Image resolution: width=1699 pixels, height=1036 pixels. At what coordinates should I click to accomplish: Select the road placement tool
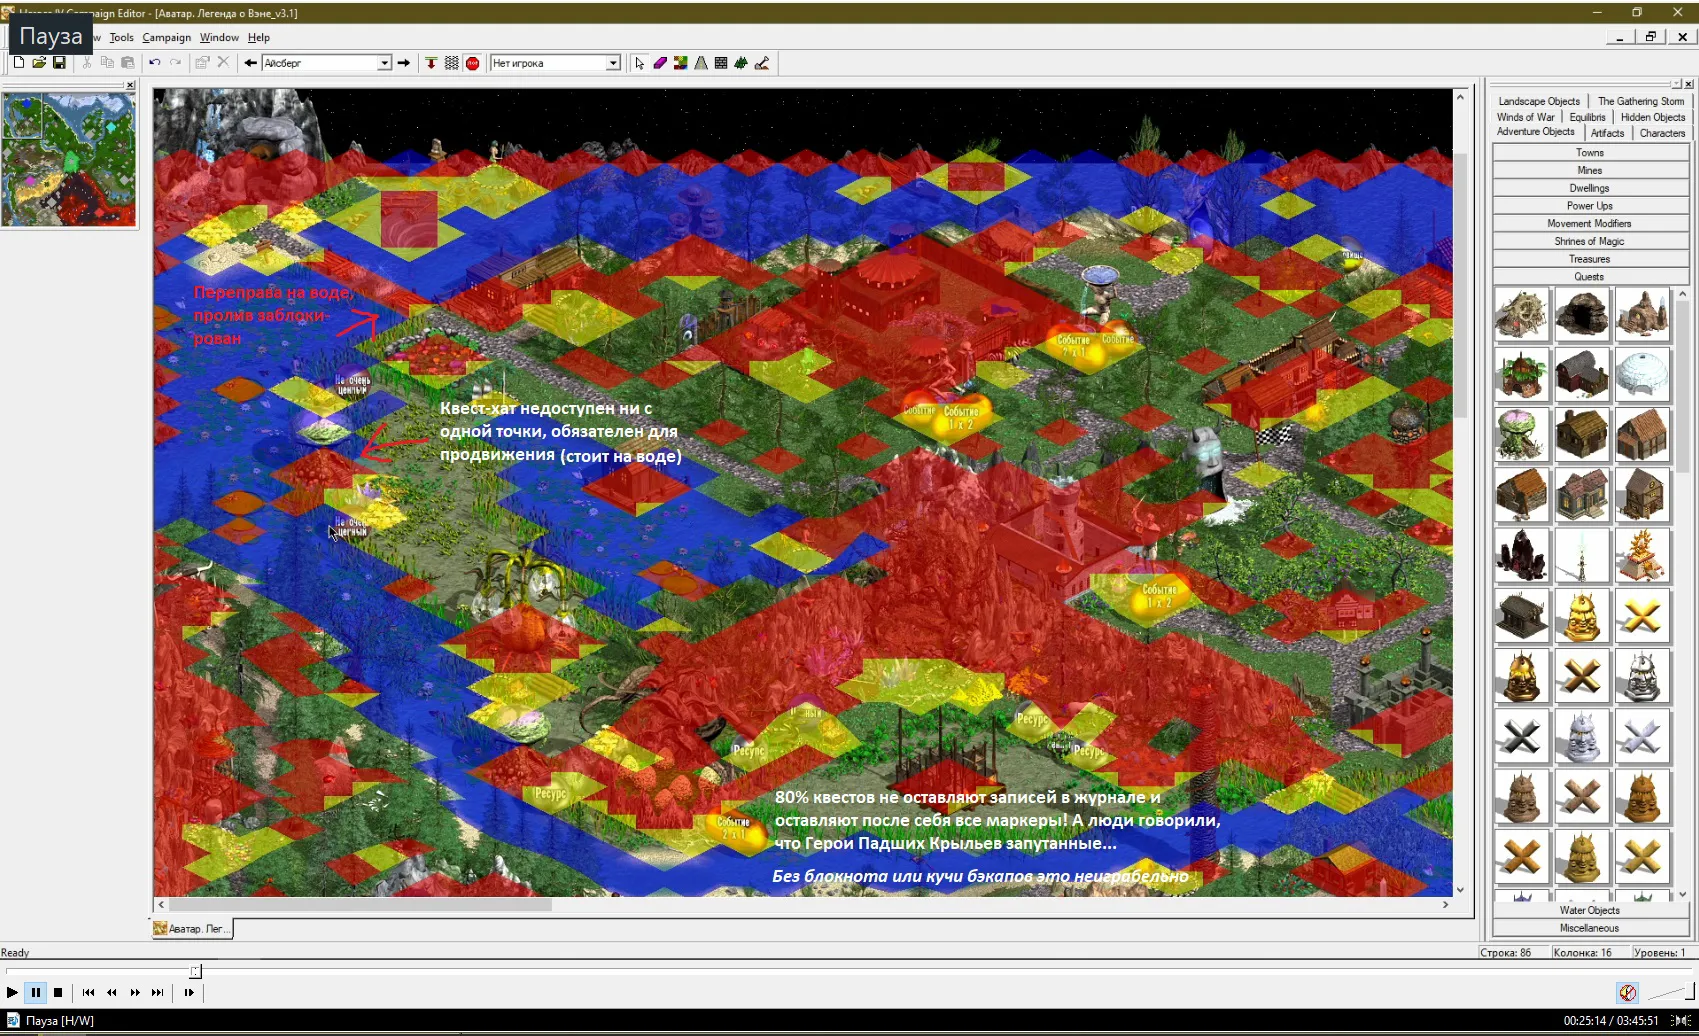click(x=701, y=63)
